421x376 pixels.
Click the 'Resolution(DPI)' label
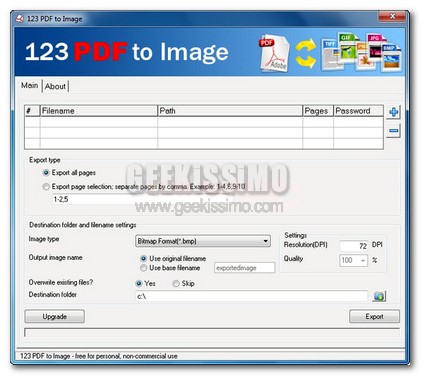tap(306, 245)
